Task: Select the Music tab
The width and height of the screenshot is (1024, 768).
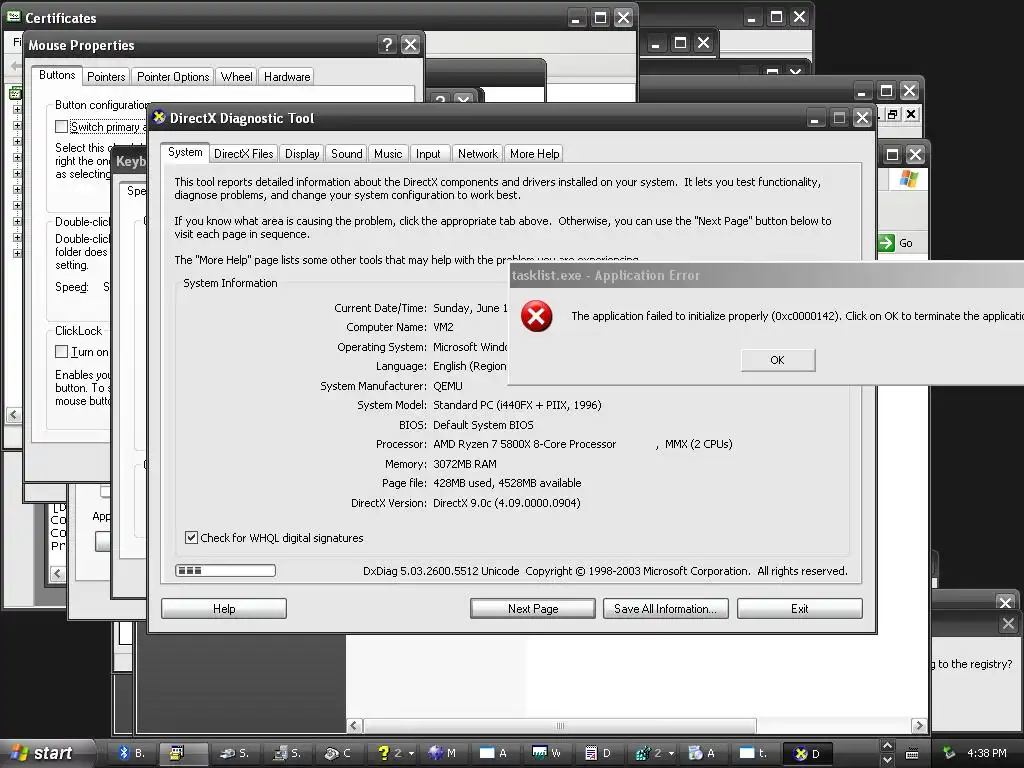Action: tap(388, 153)
